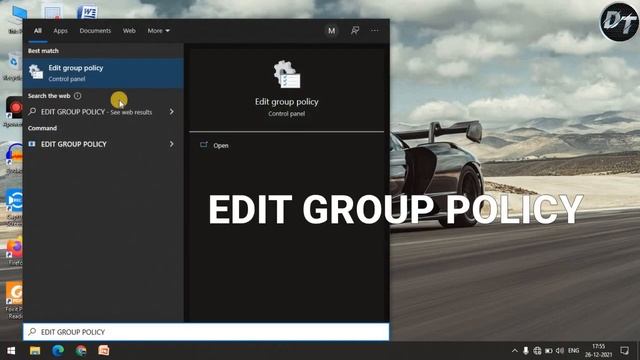Open the notification action center icon
Viewport: 640px width, 360px height.
point(624,351)
